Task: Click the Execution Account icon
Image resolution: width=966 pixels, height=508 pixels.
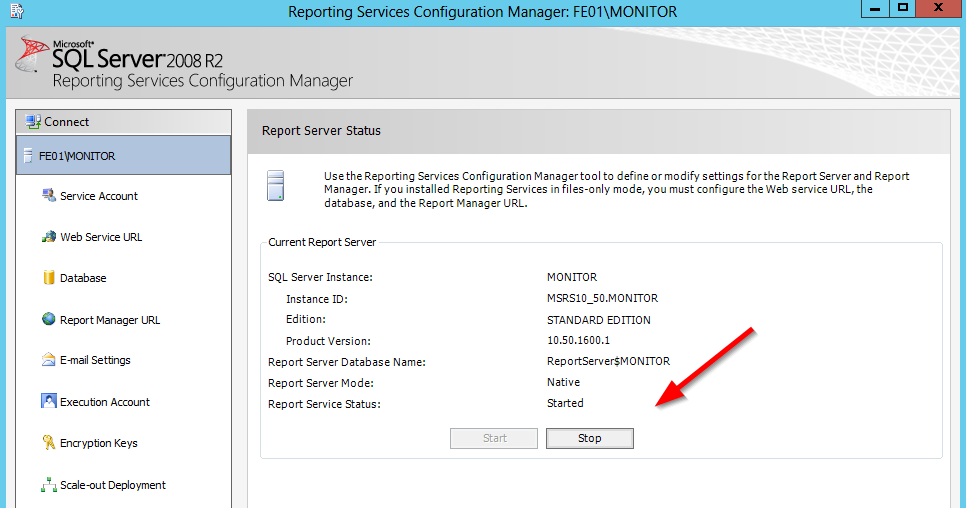Action: click(49, 401)
